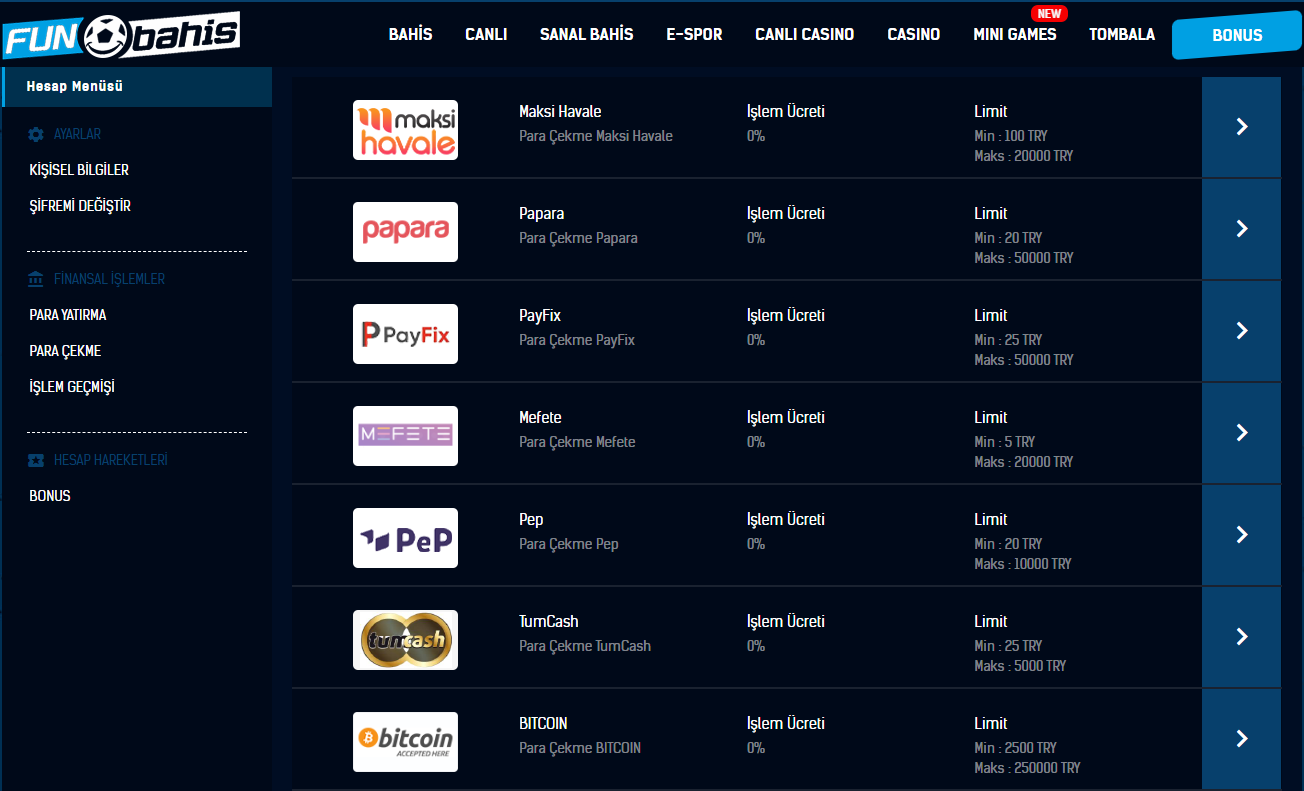1304x791 pixels.
Task: Pick the PayFix logo thumbnail
Action: click(x=405, y=334)
